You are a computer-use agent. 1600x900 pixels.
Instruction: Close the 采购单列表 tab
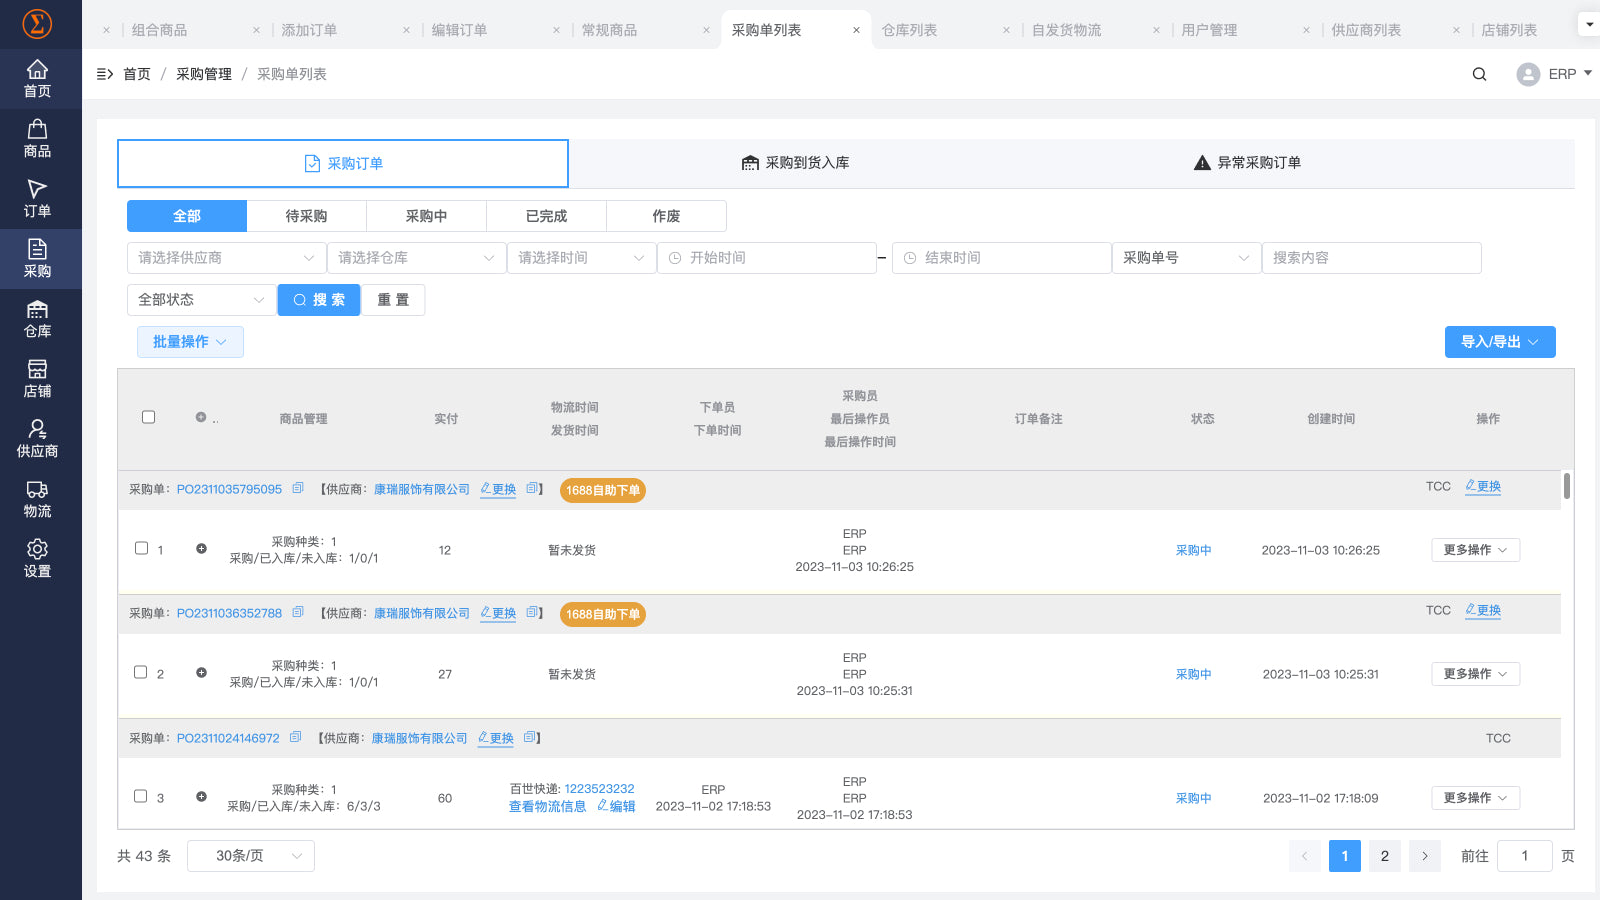pyautogui.click(x=856, y=30)
